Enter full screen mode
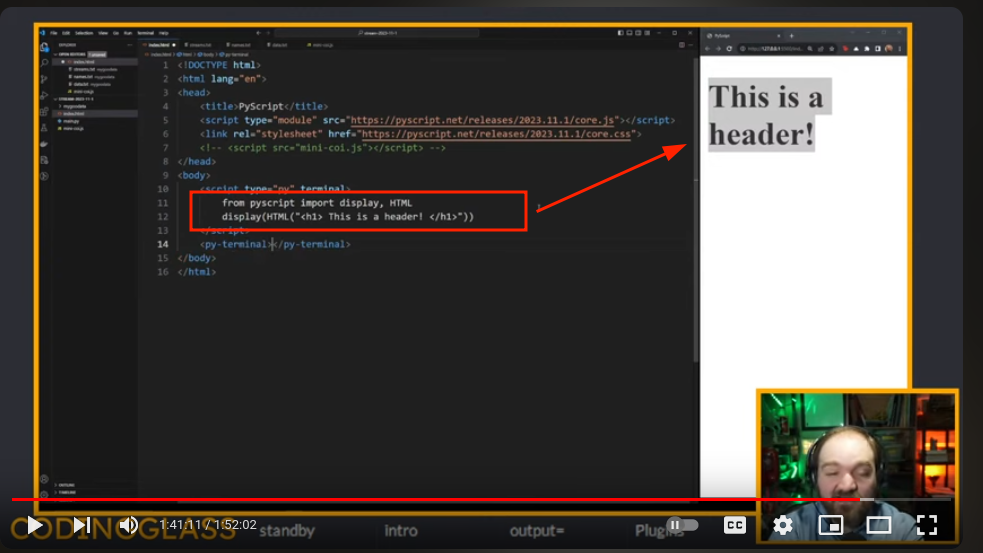 click(x=927, y=525)
